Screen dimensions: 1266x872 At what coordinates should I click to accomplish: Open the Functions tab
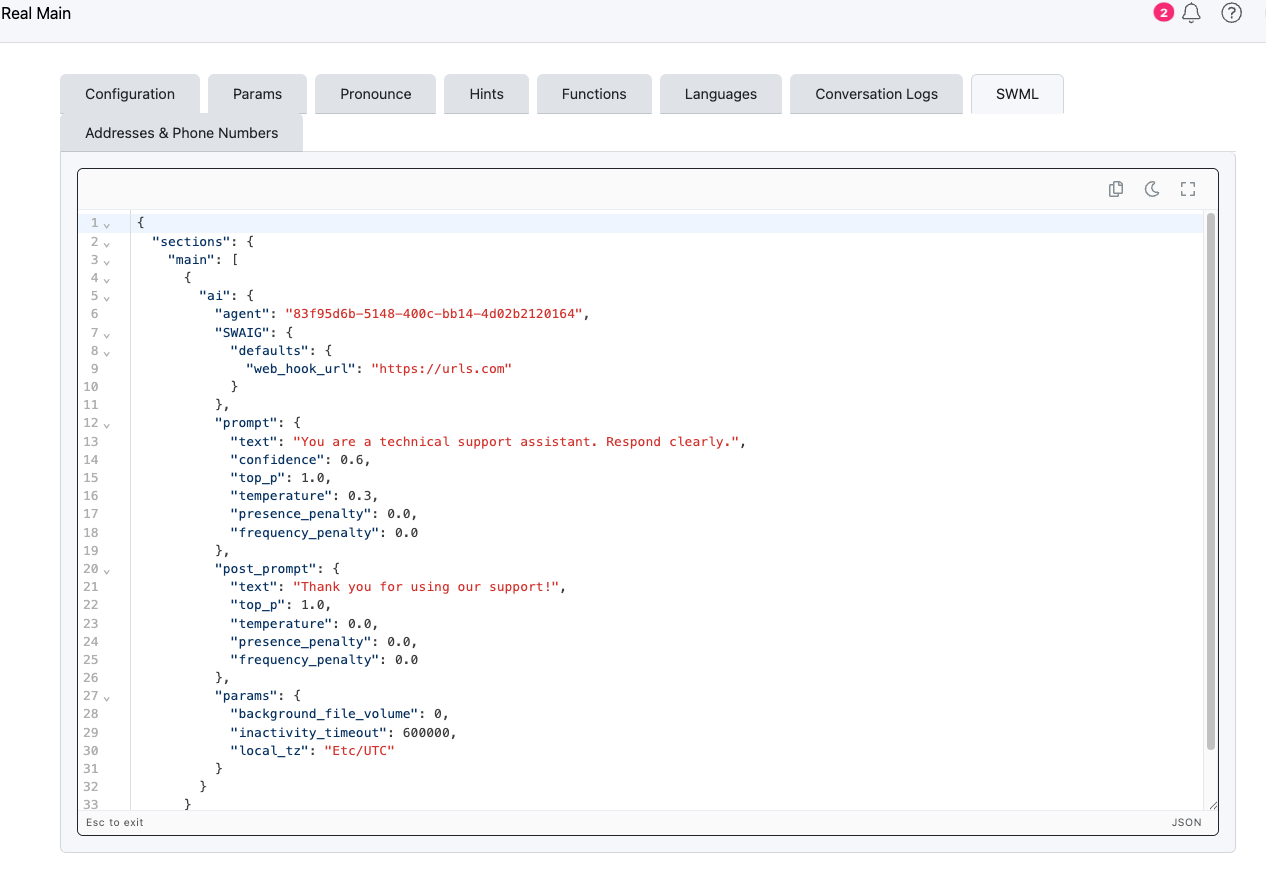click(594, 94)
